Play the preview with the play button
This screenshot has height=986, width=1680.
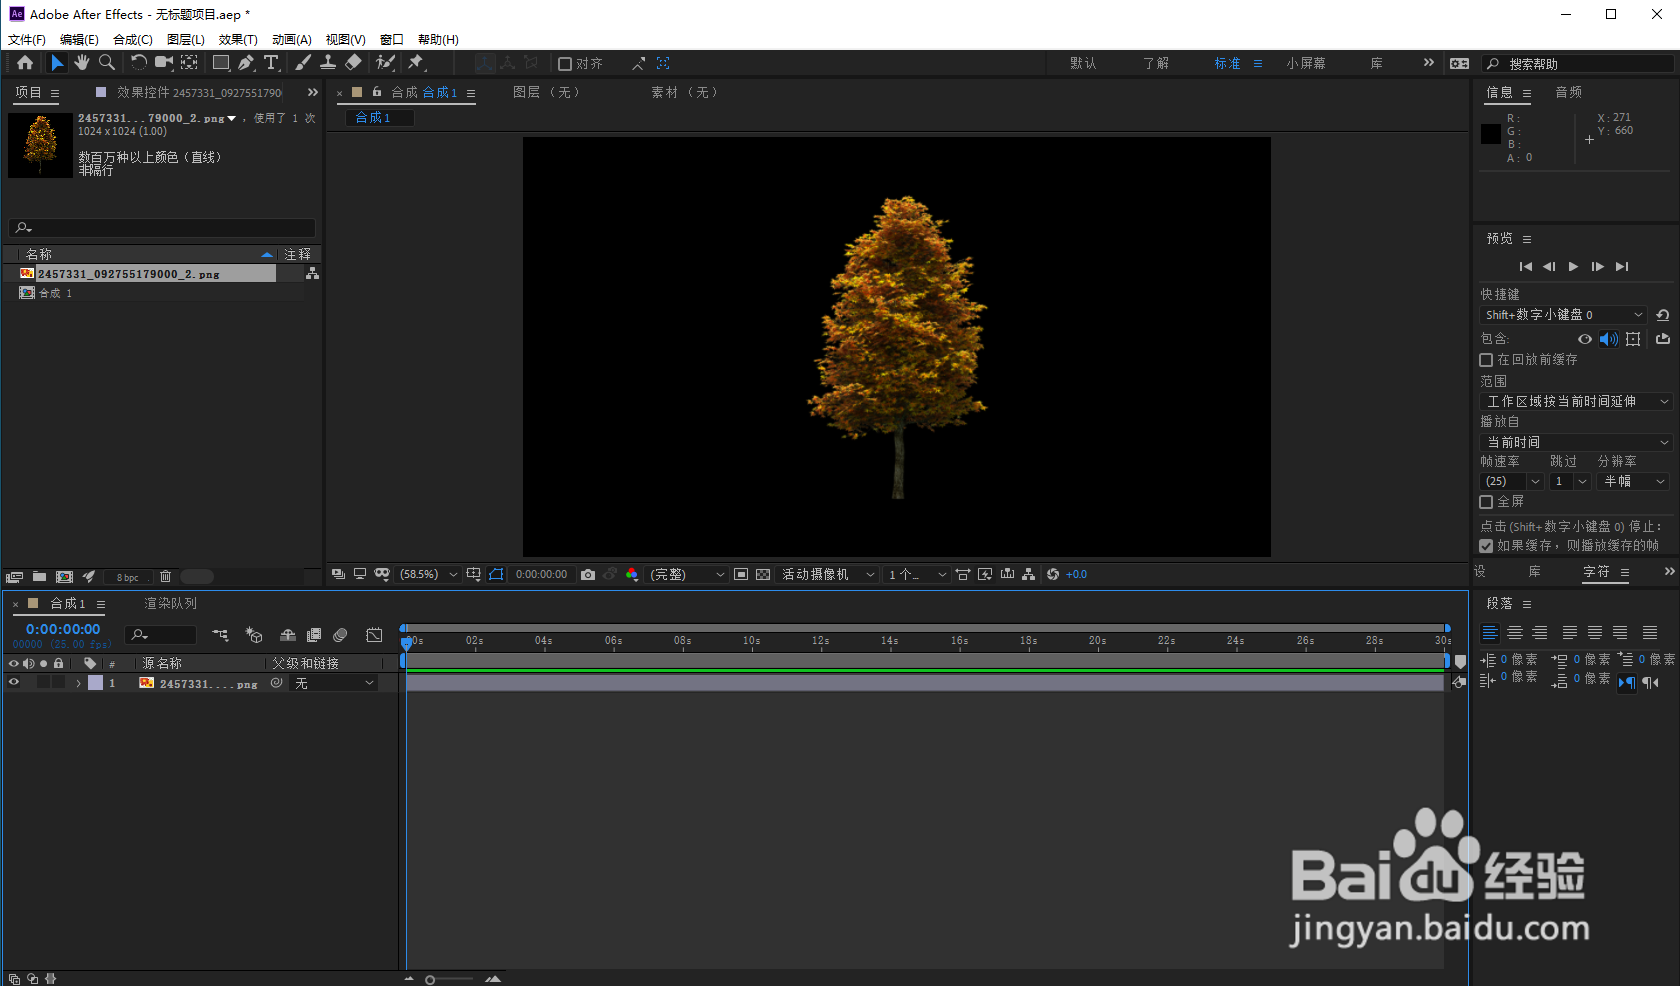pos(1573,267)
